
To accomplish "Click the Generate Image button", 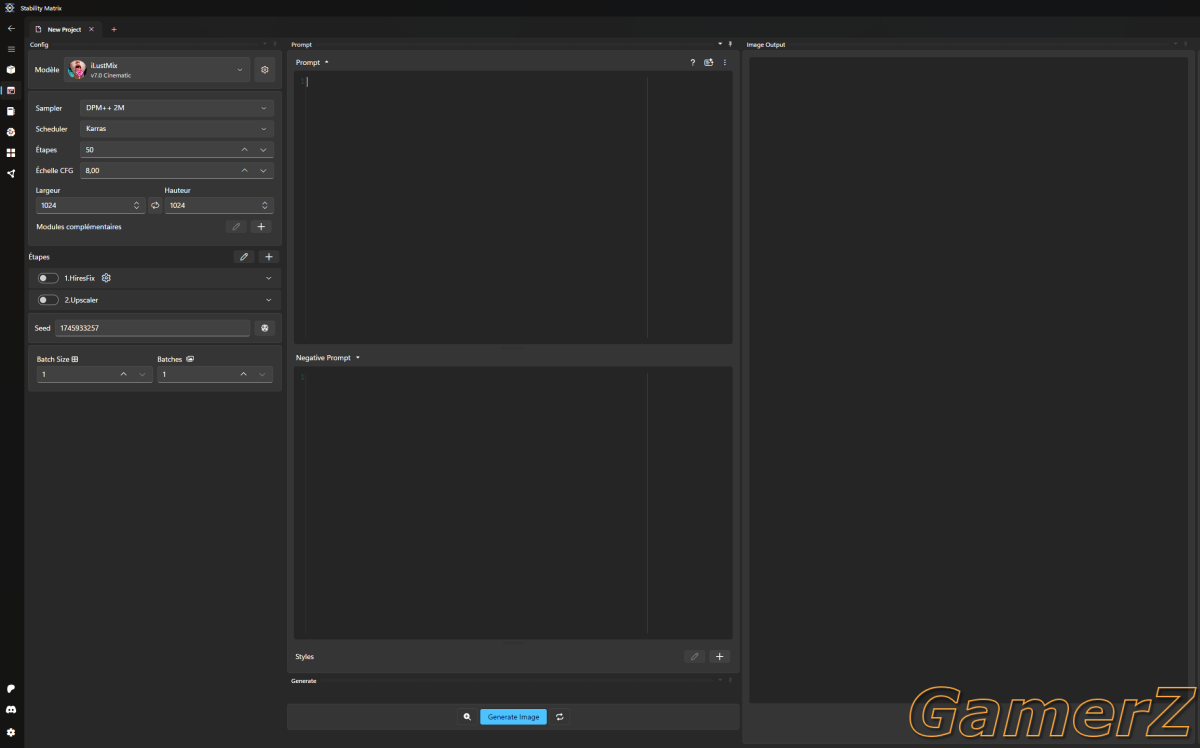I will (513, 717).
